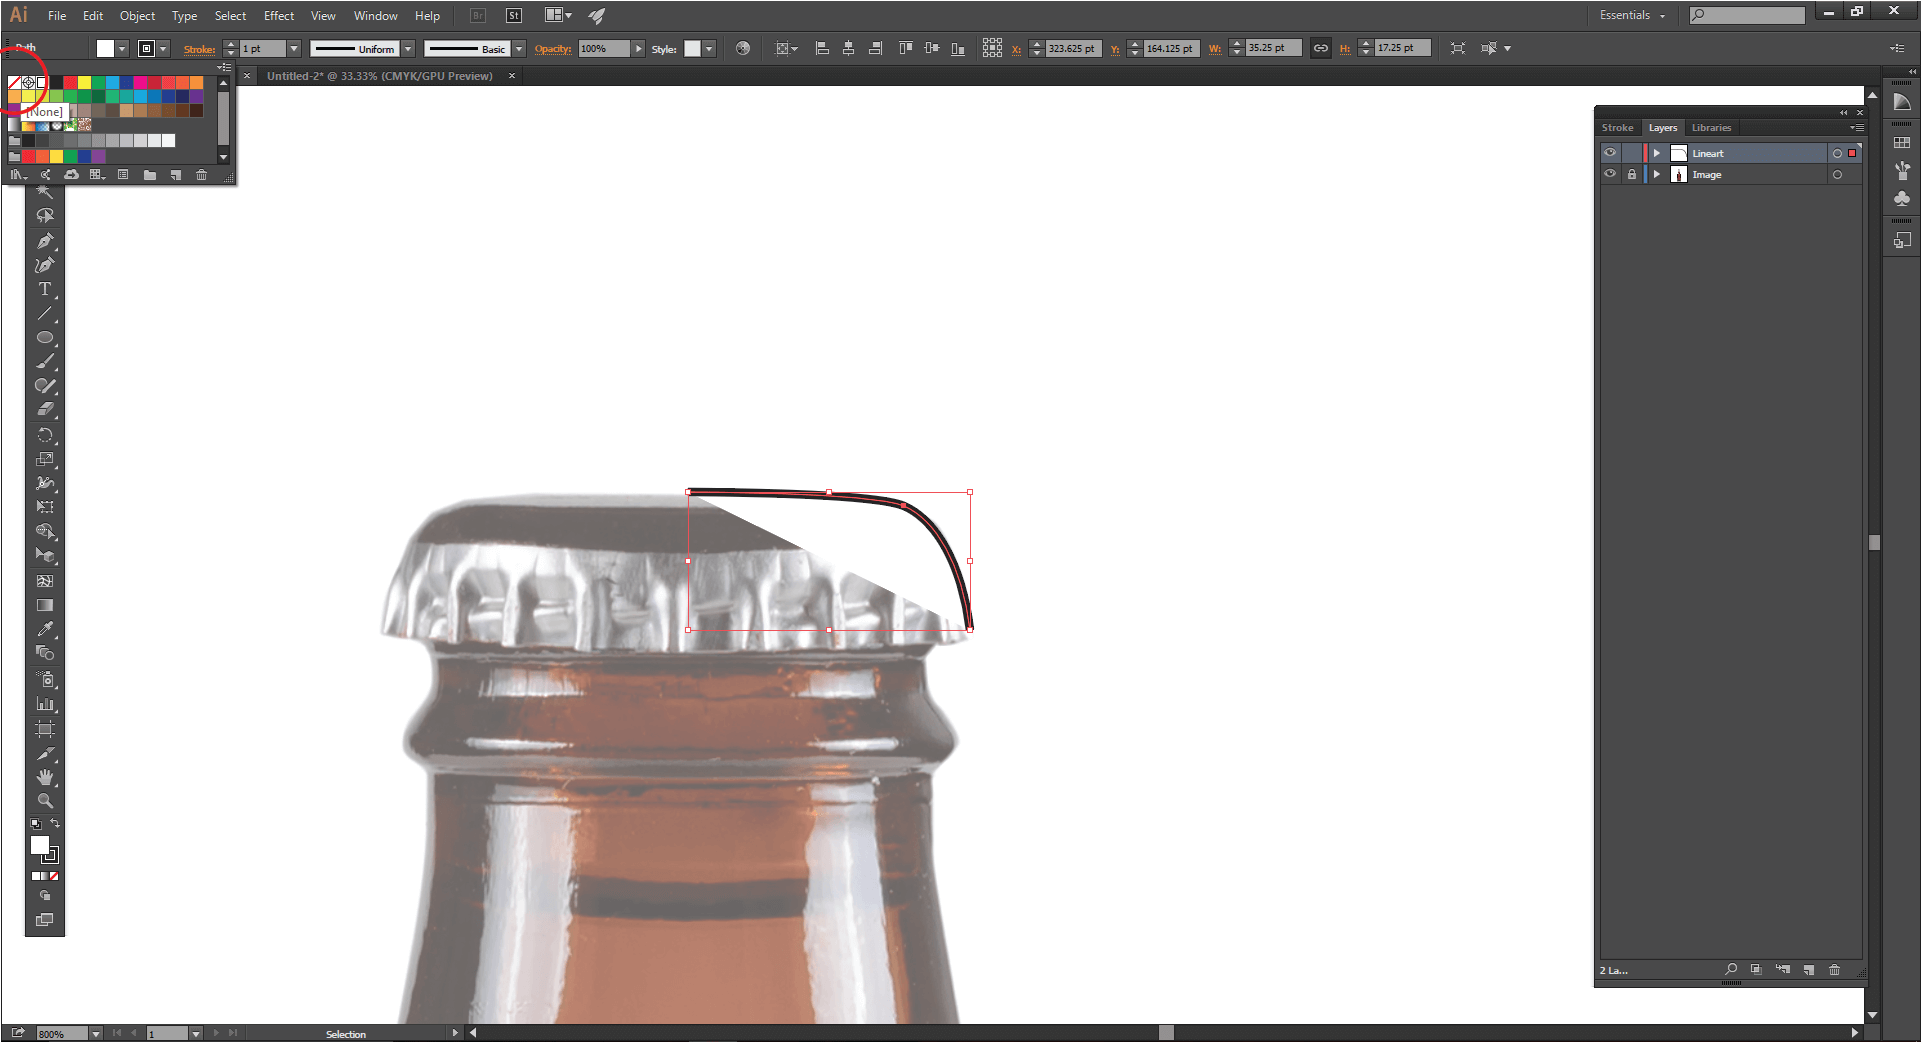Select the [None] color swatch
The image size is (1921, 1042).
15,82
